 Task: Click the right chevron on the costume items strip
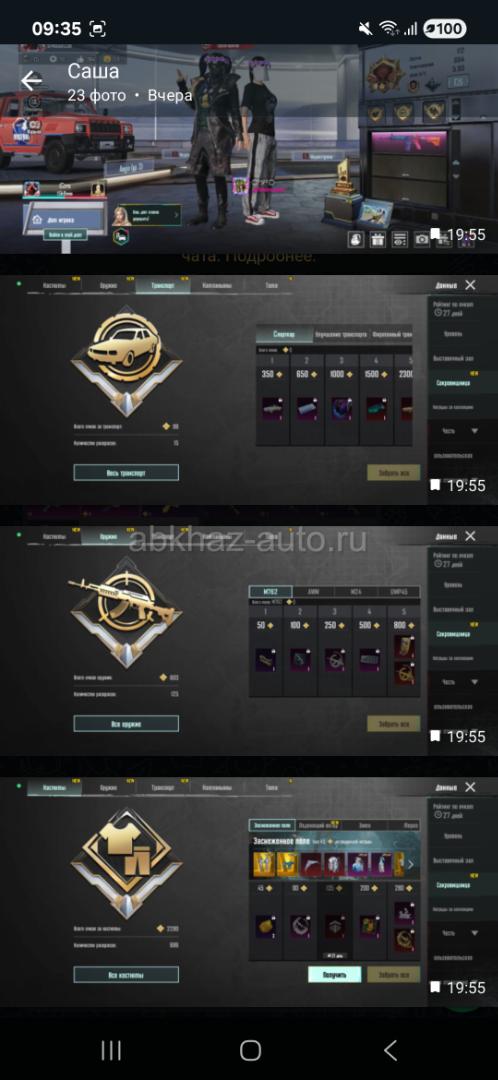(411, 864)
